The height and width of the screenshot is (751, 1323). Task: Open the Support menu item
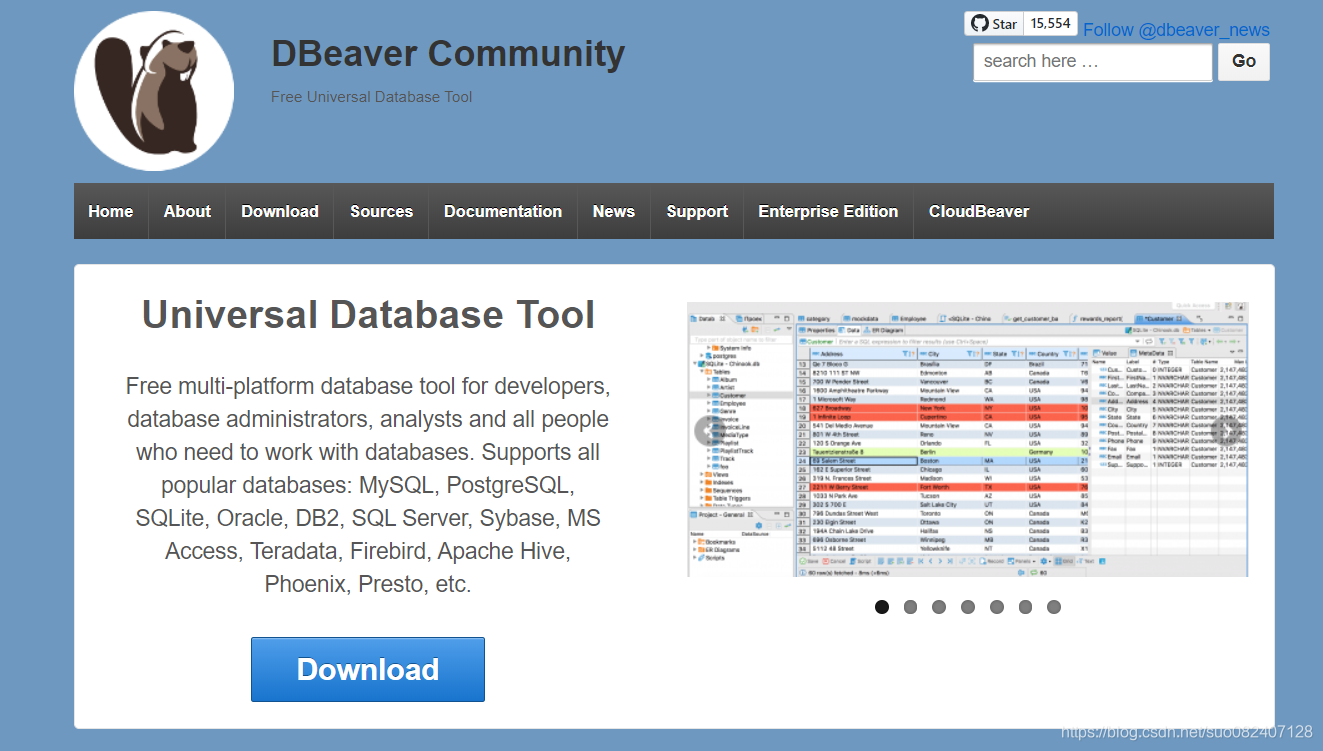[x=697, y=211]
